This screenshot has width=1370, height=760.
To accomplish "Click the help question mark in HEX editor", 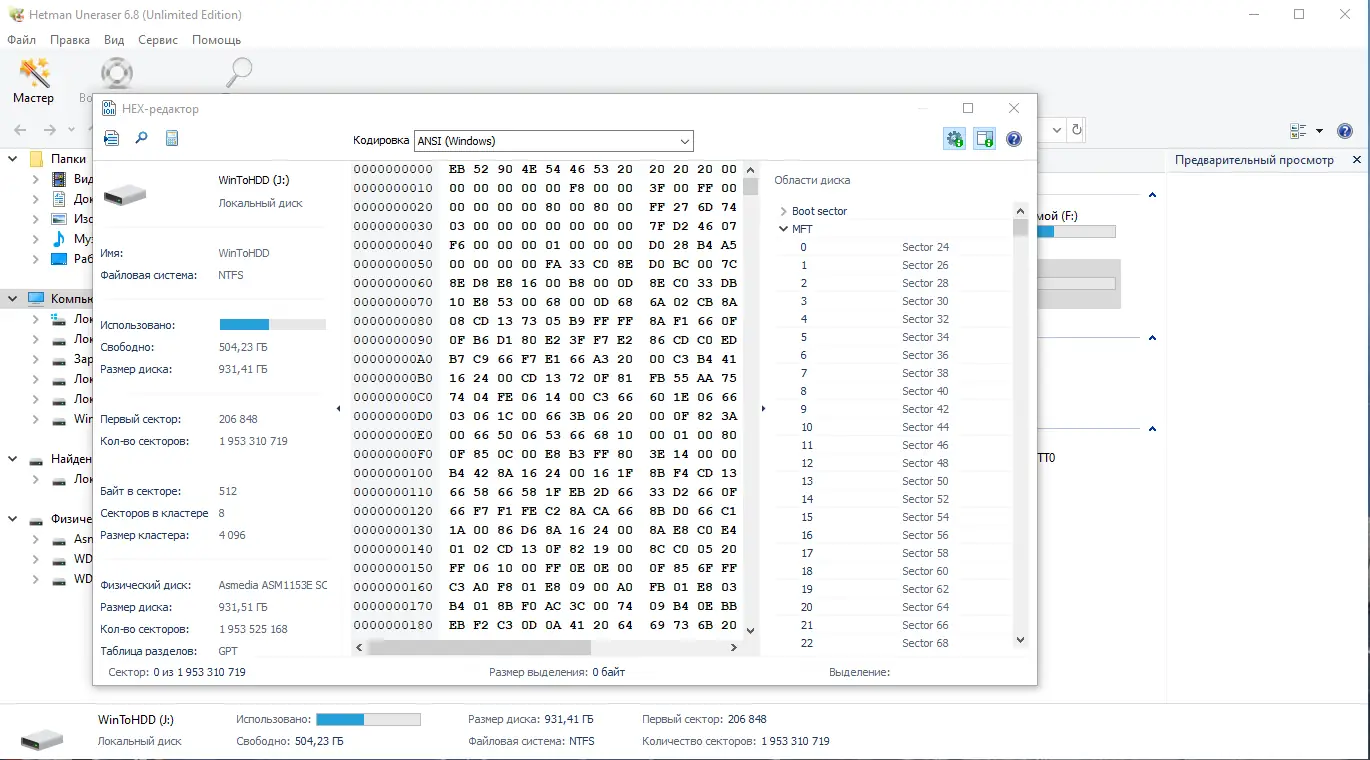I will point(1014,139).
